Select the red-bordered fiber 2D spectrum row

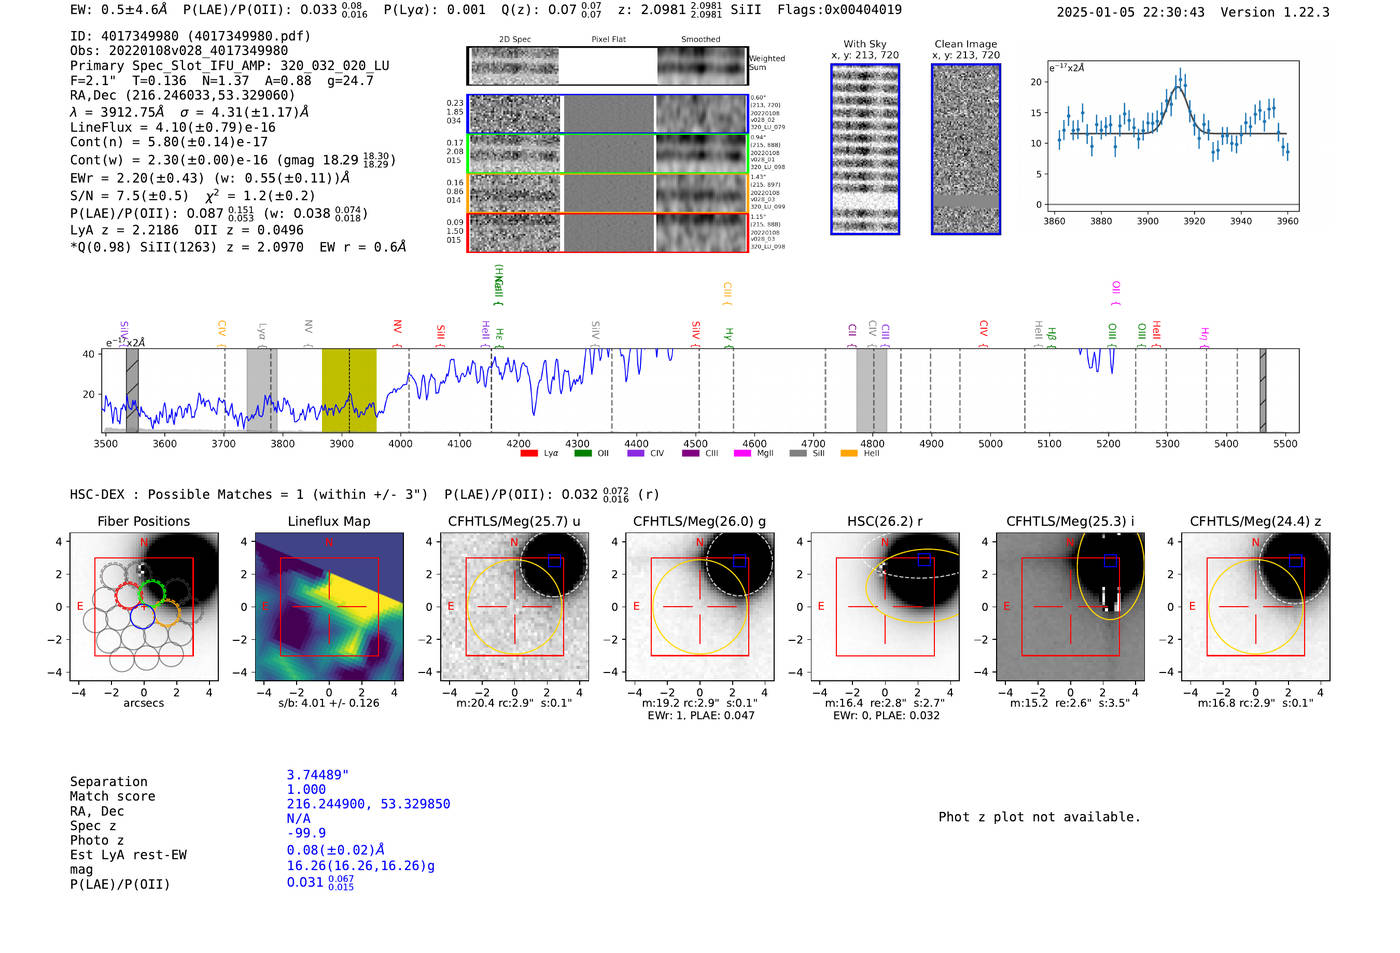coord(608,232)
